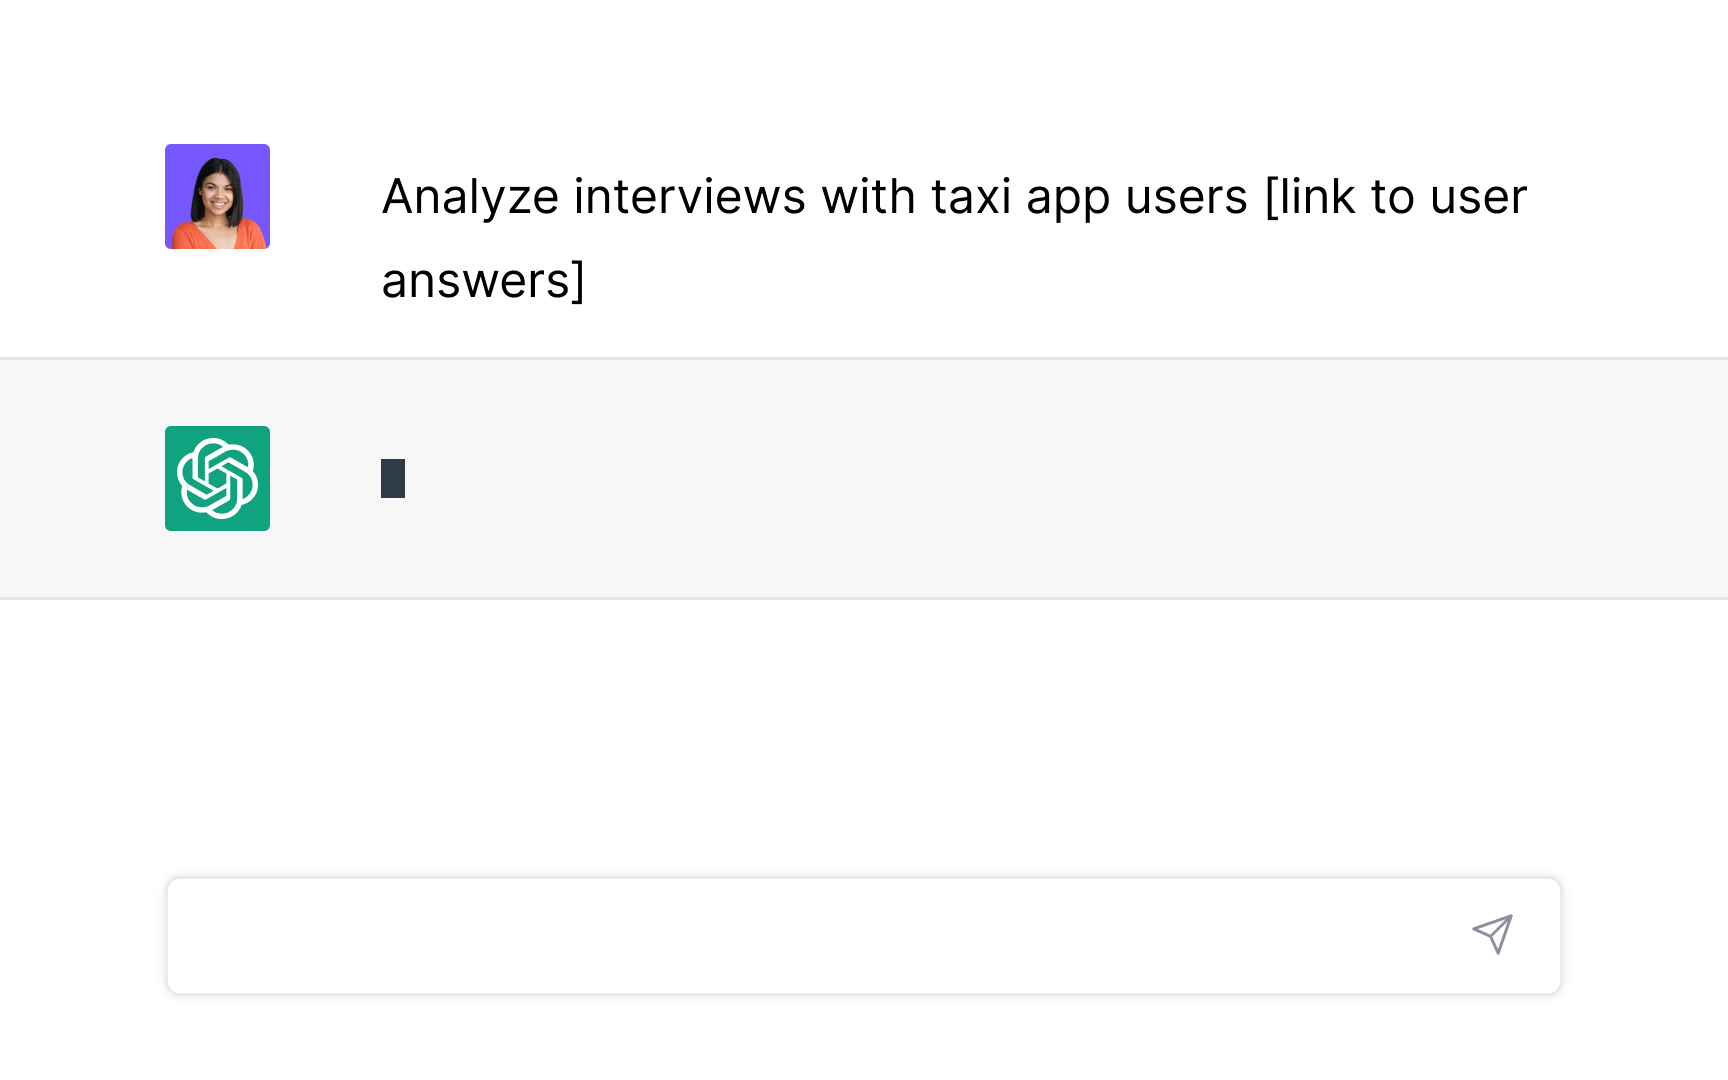The height and width of the screenshot is (1080, 1728).
Task: Click the word "app" in the message
Action: pos(1067,199)
